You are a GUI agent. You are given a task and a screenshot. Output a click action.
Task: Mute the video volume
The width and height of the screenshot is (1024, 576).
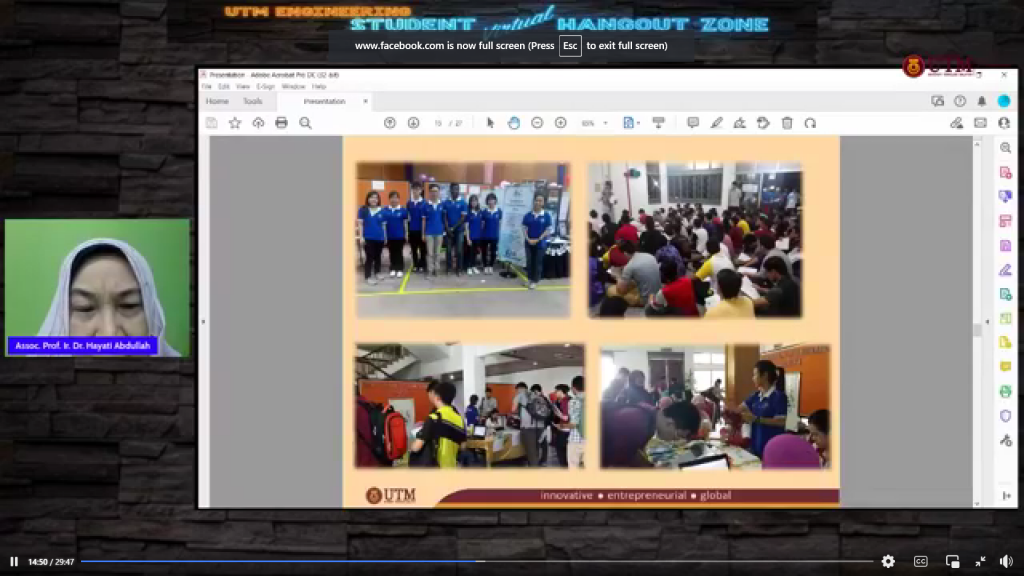1006,561
